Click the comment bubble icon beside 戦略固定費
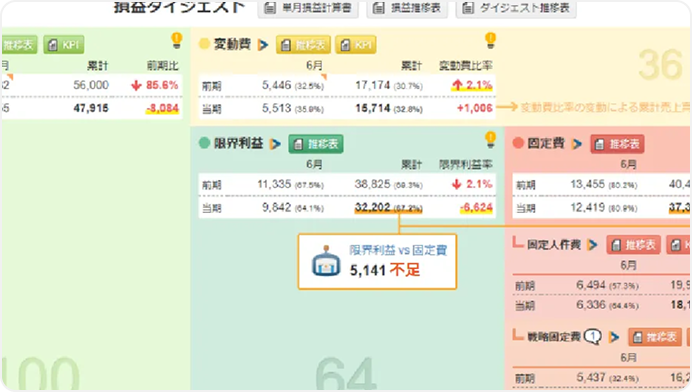The image size is (692, 392). point(593,337)
